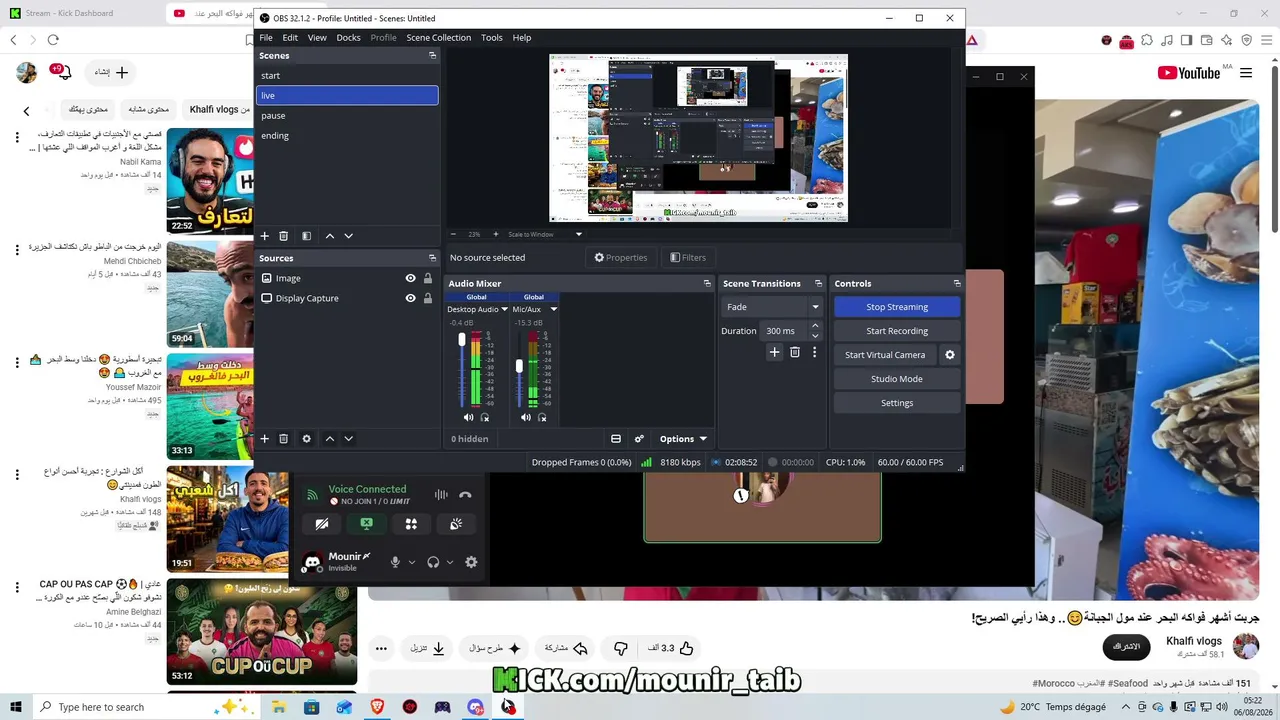The image size is (1280, 720).
Task: Open the OBS View menu
Action: coord(317,38)
